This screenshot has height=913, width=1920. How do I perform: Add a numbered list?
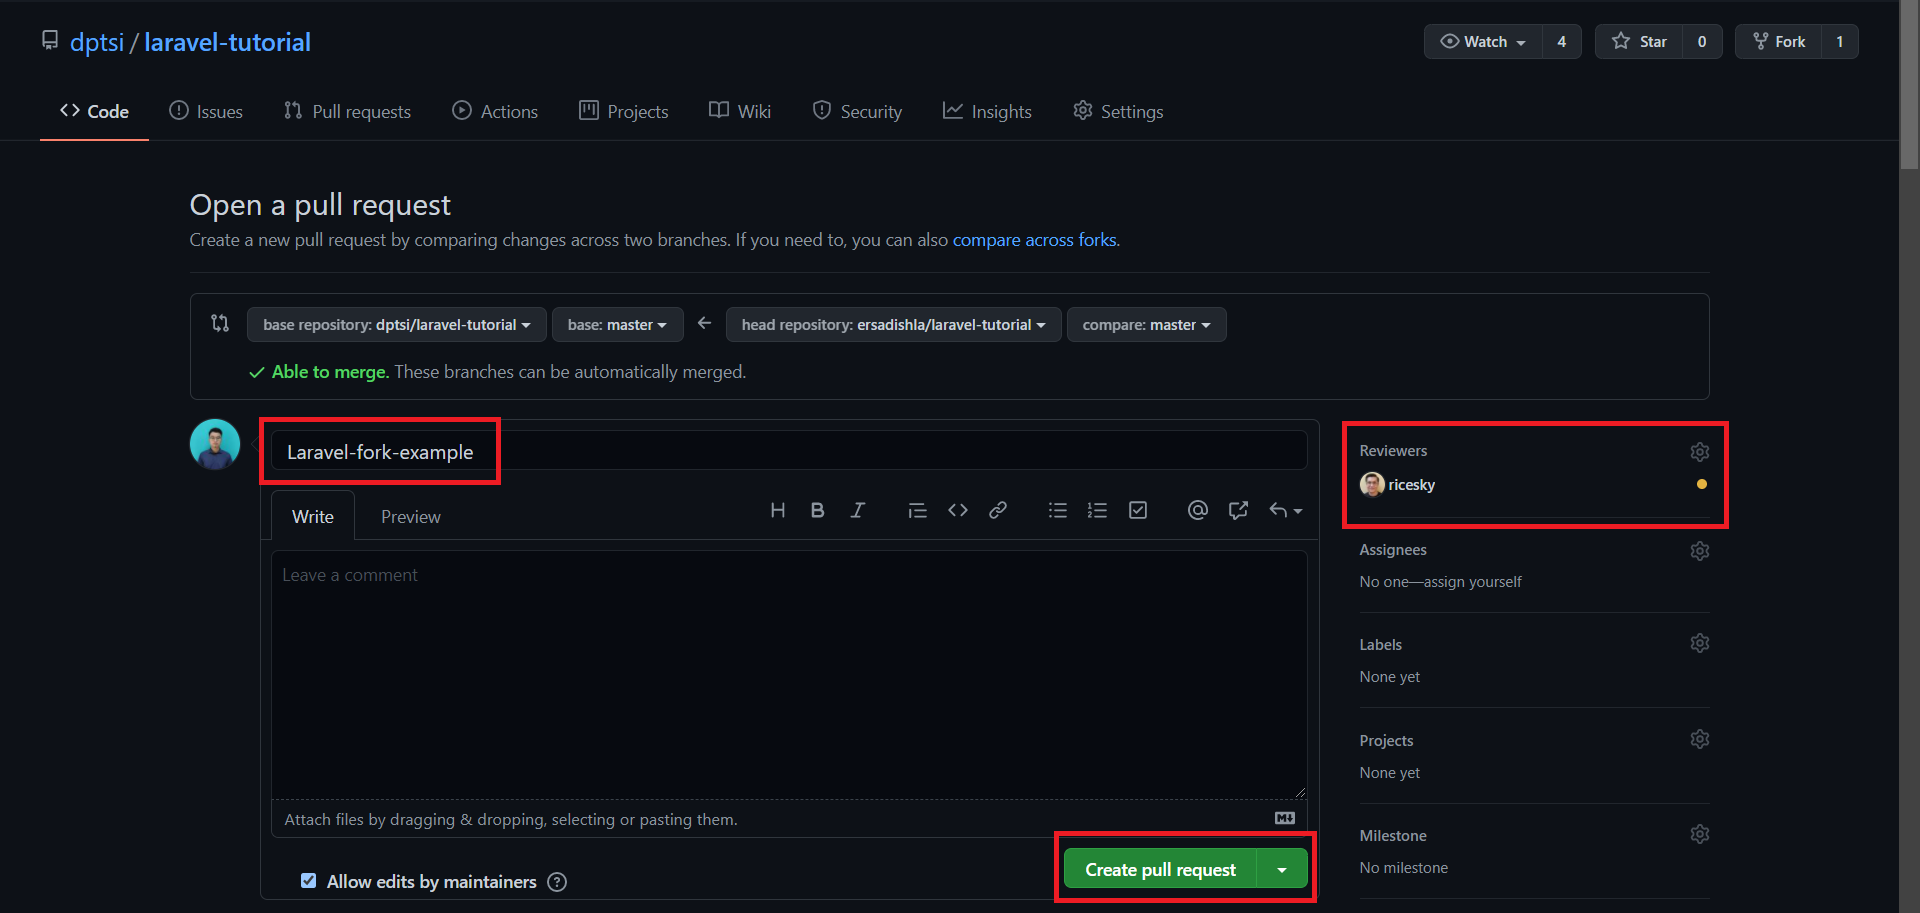(1097, 511)
